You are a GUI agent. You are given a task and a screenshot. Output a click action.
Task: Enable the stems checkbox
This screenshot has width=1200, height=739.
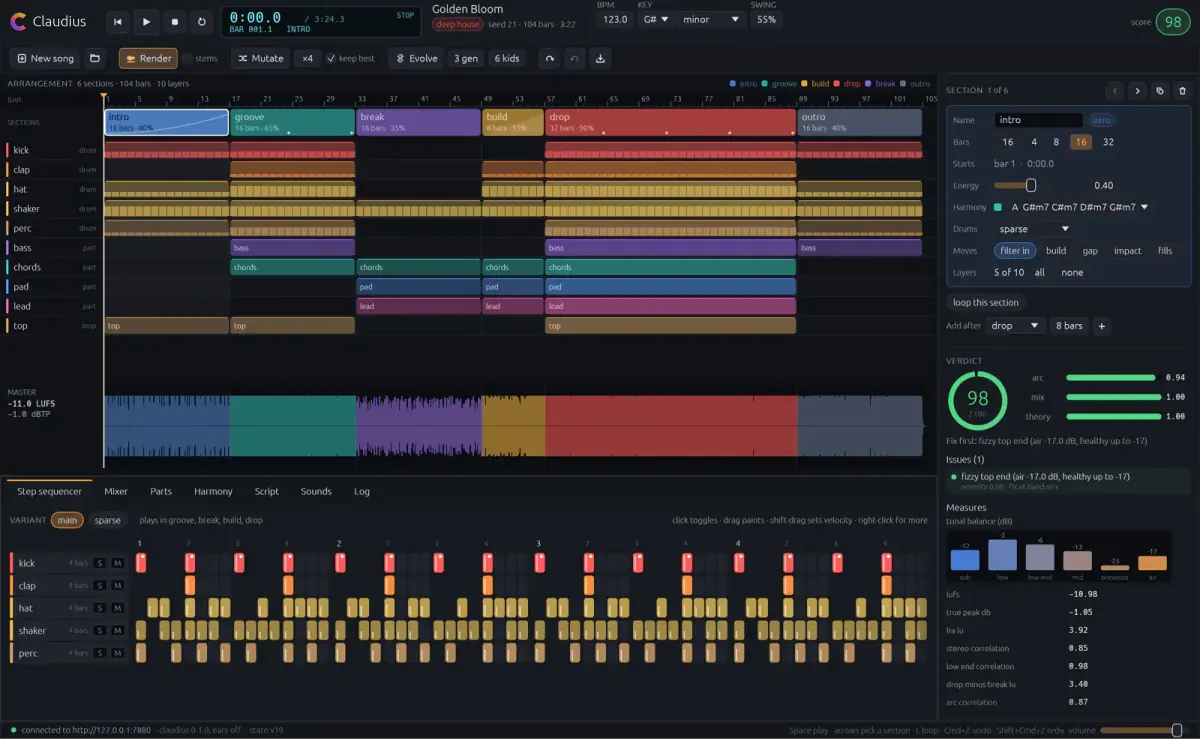pyautogui.click(x=187, y=58)
